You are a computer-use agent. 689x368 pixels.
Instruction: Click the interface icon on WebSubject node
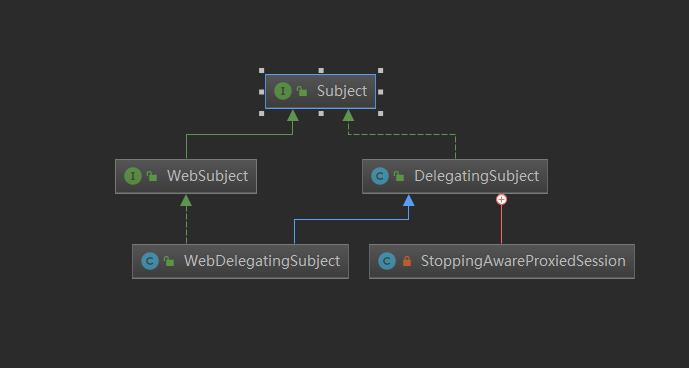pyautogui.click(x=133, y=176)
